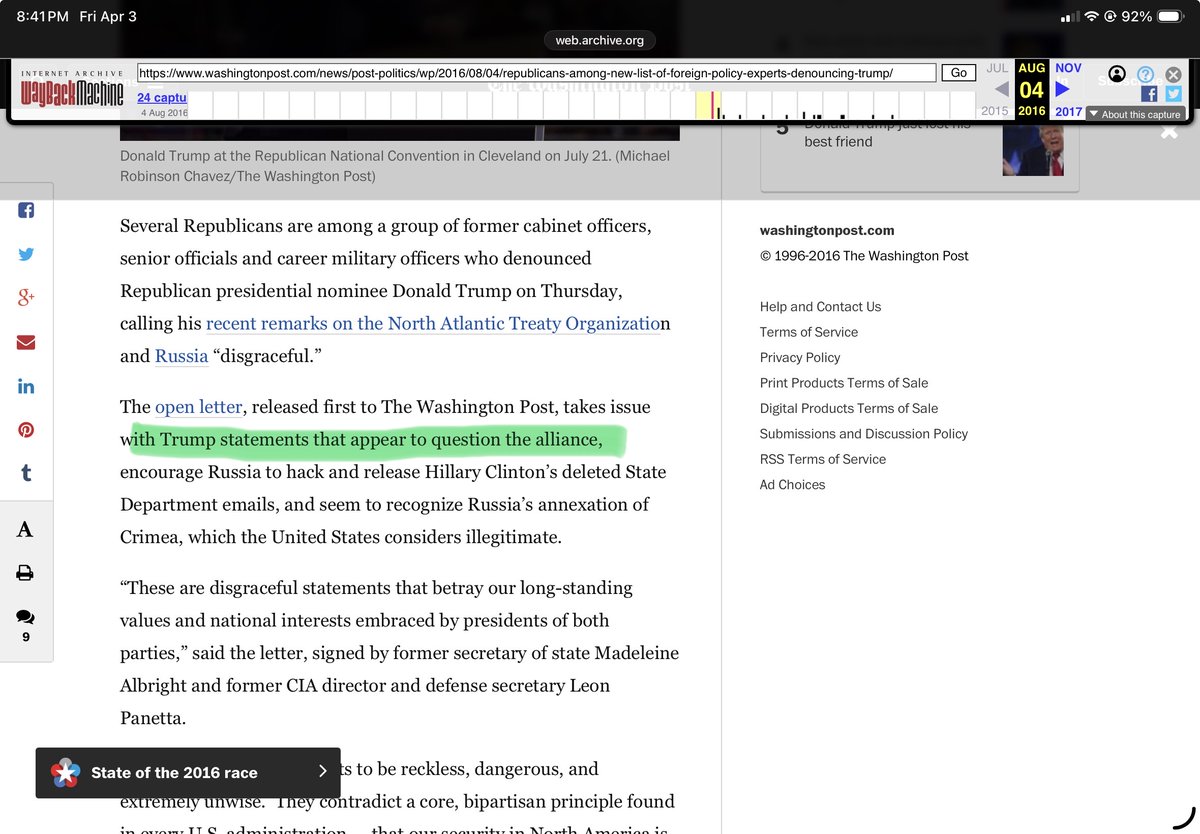Screen dimensions: 1200x834
Task: Open Digital Products Terms of Sale
Action: 849,408
